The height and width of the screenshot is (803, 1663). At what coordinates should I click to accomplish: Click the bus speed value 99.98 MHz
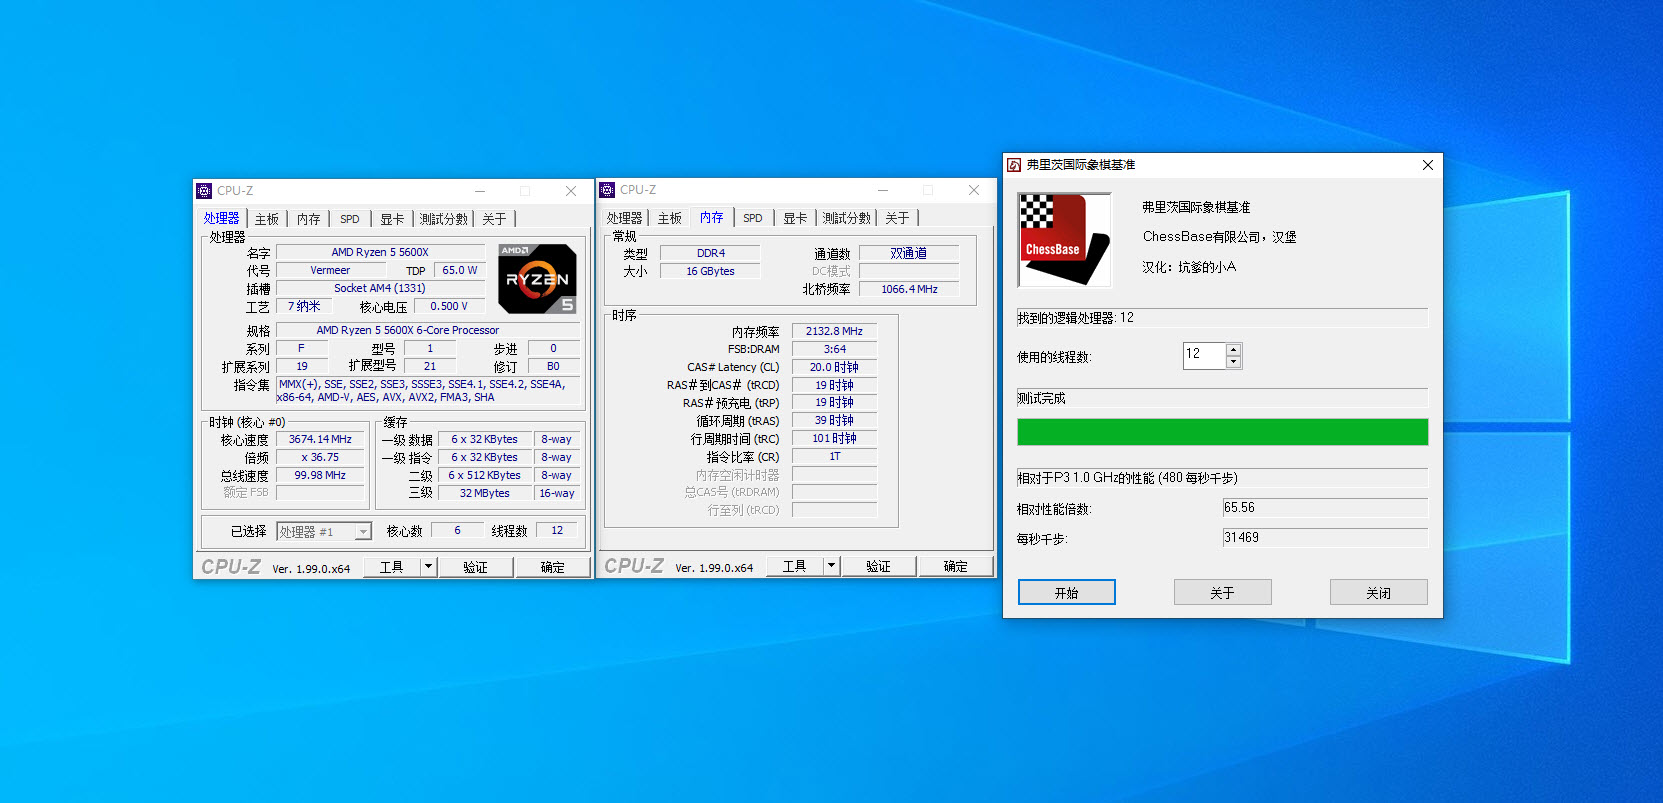(x=320, y=476)
